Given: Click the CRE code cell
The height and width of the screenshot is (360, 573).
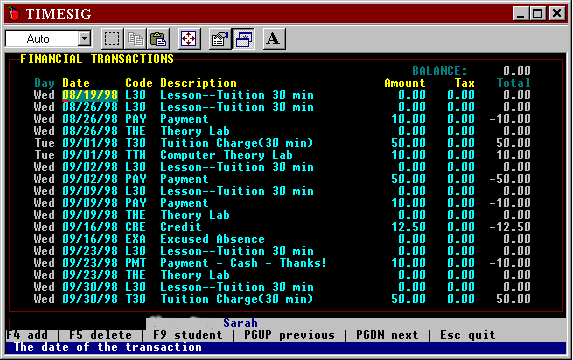Looking at the screenshot, I should (136, 227).
